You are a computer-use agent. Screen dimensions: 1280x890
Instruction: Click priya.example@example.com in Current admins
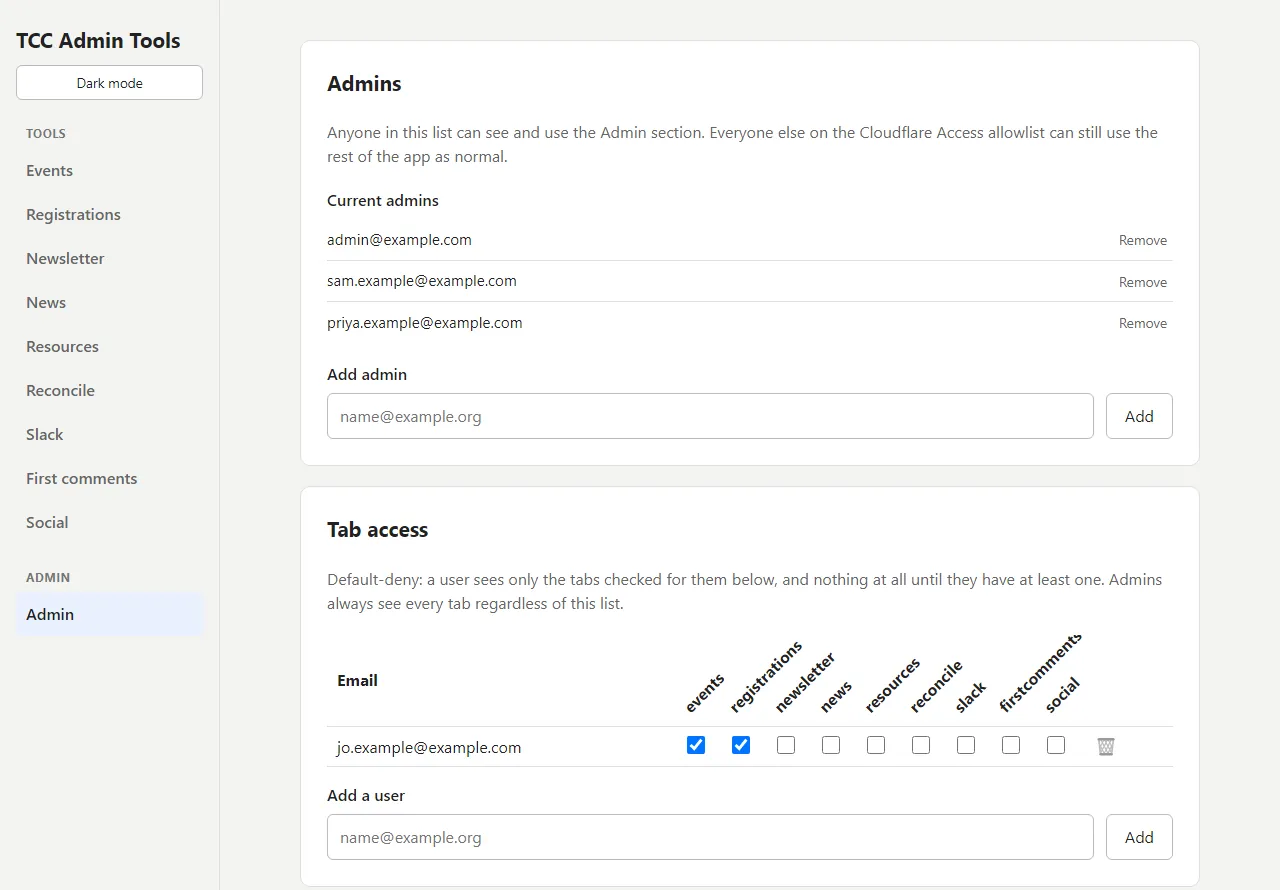point(425,323)
